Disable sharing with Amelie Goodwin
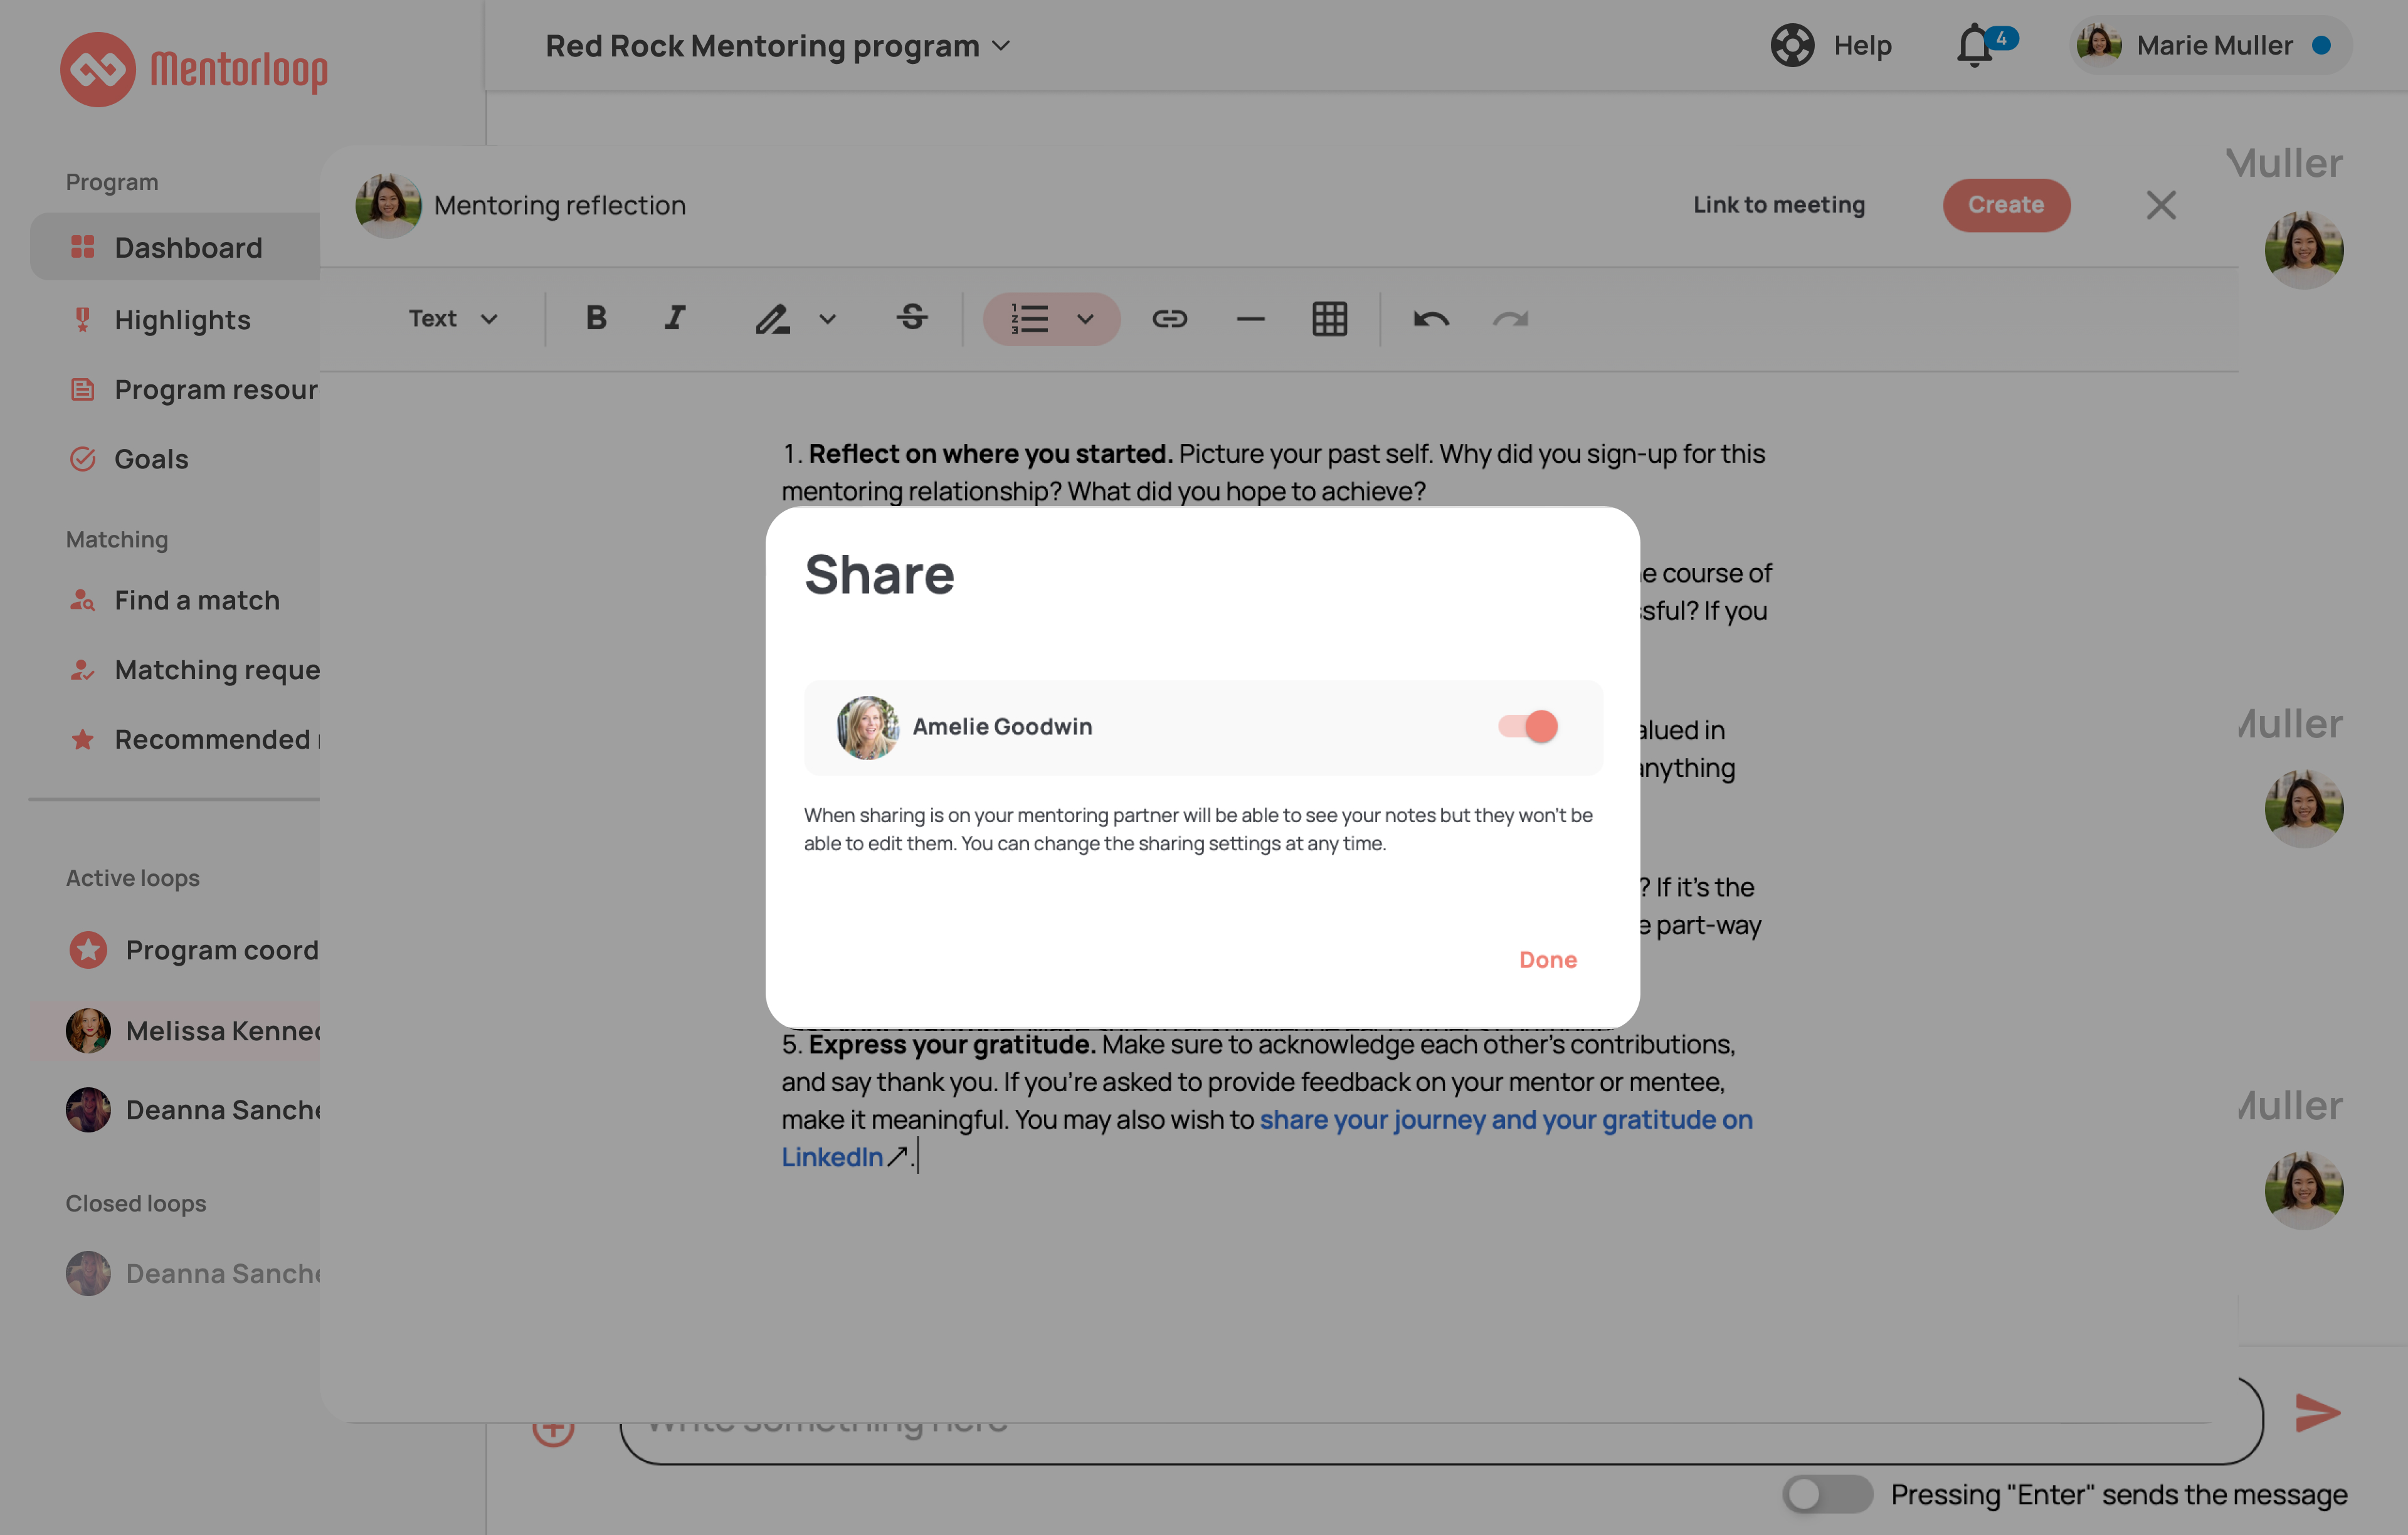 (1527, 727)
